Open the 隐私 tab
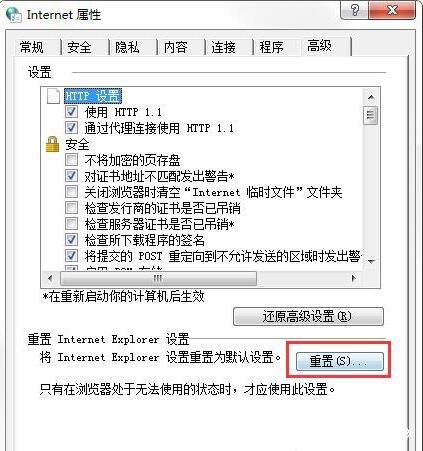Image resolution: width=423 pixels, height=451 pixels. 127,47
